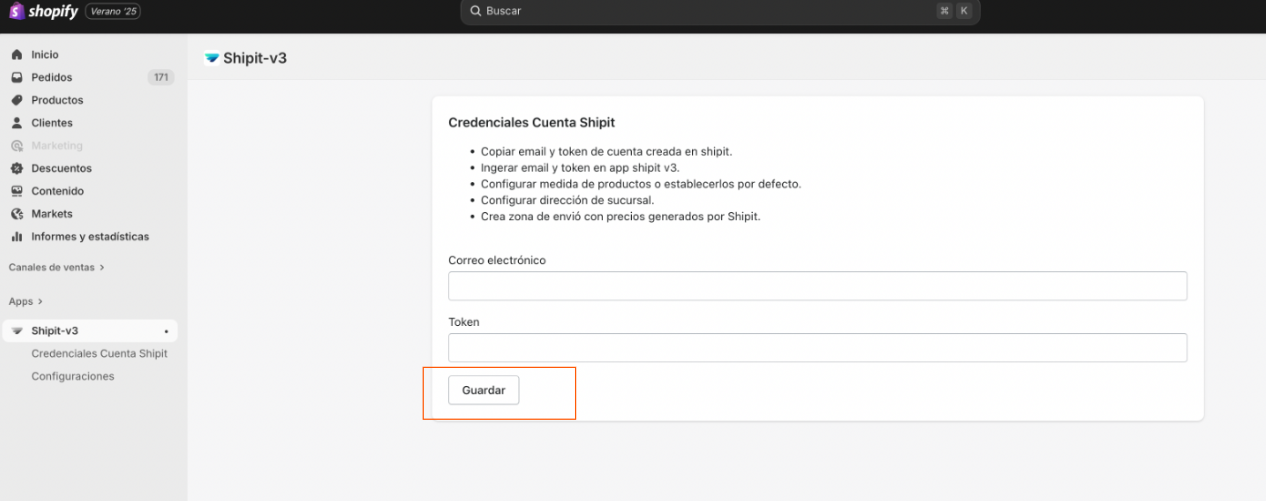Select Shipit-v3 app in the sidebar

click(x=90, y=331)
